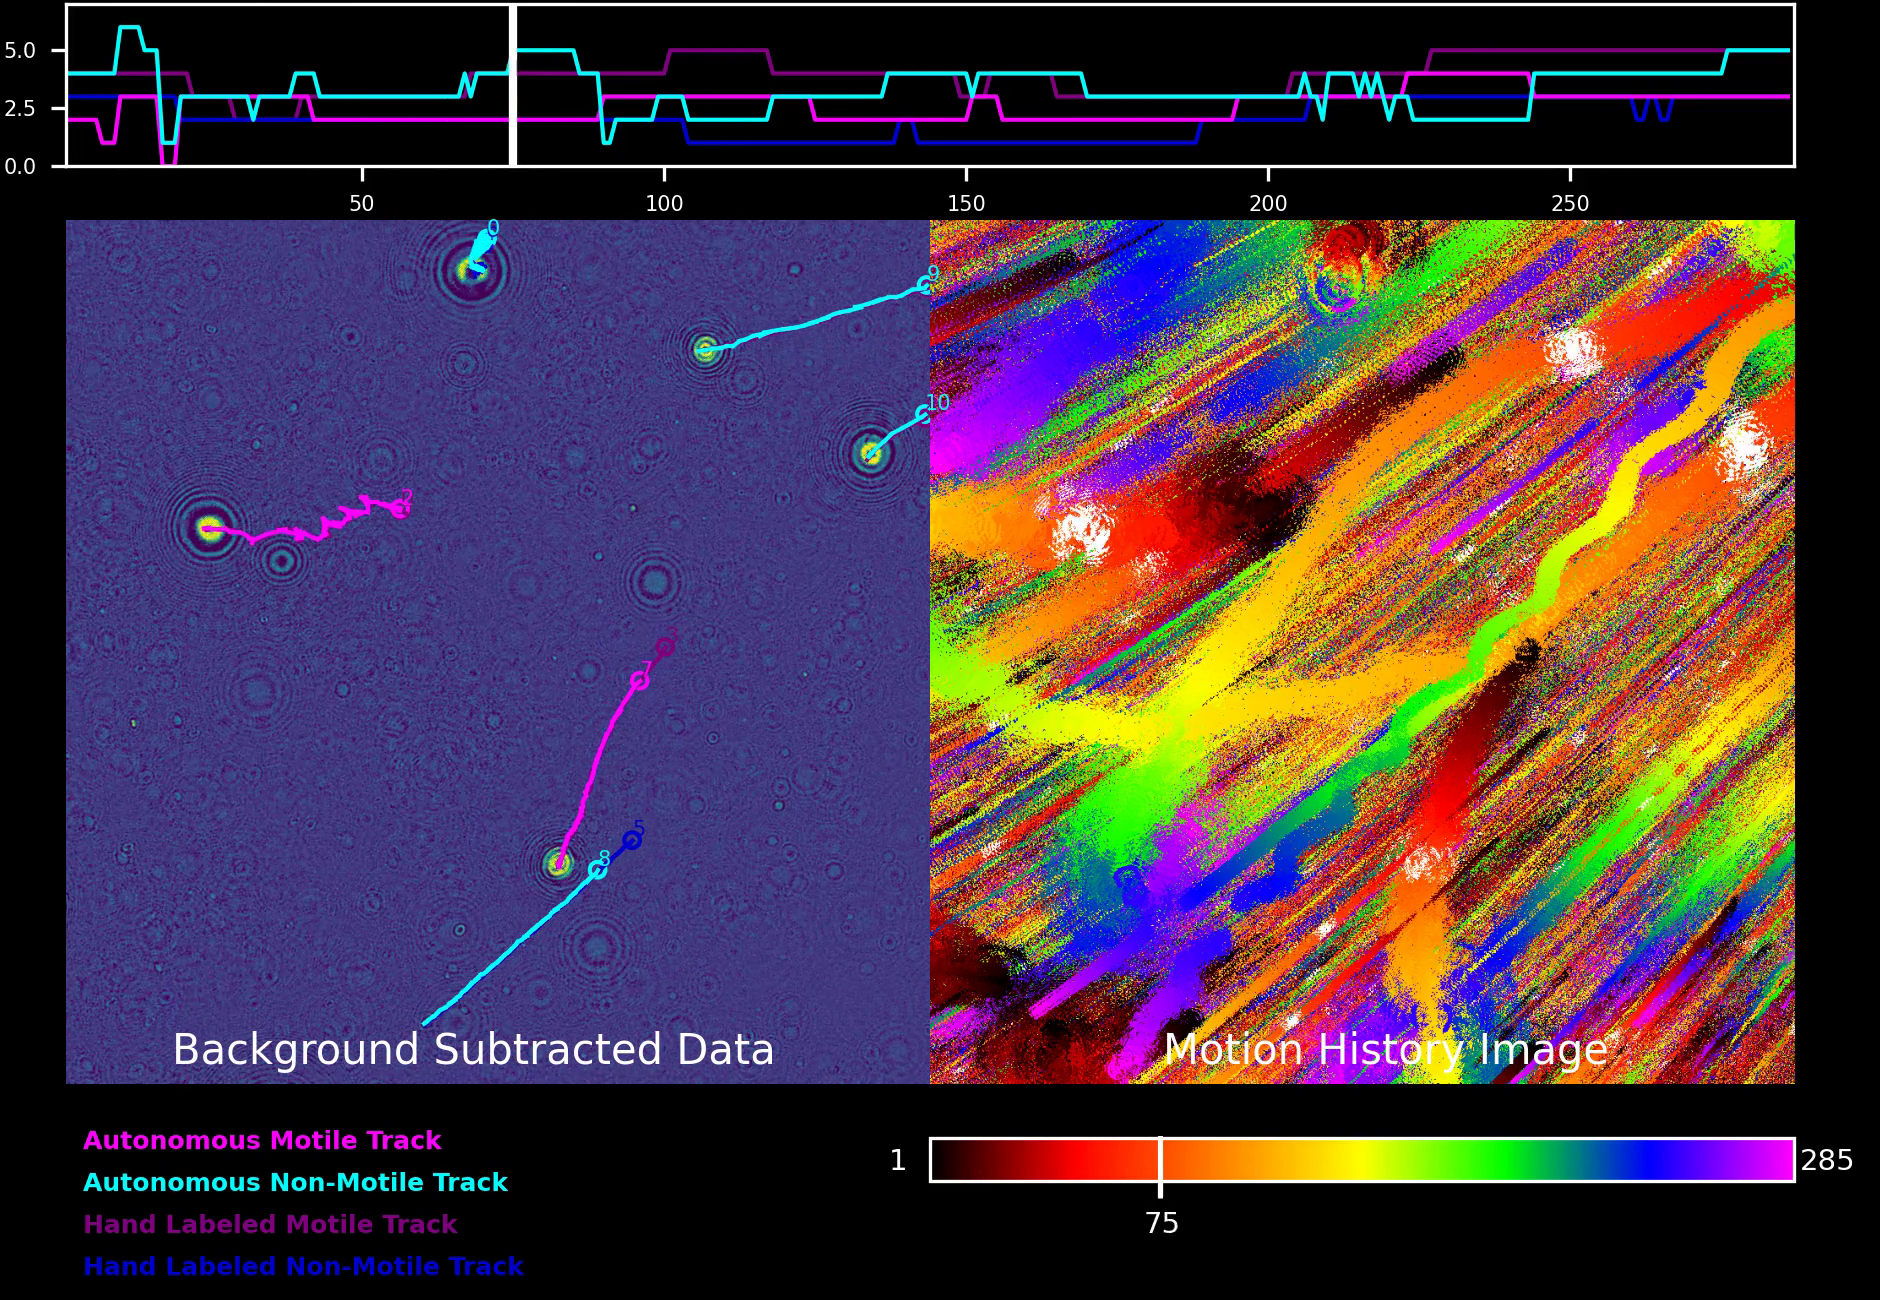Click the y-axis tick label 0.0
The width and height of the screenshot is (1880, 1300).
(20, 167)
